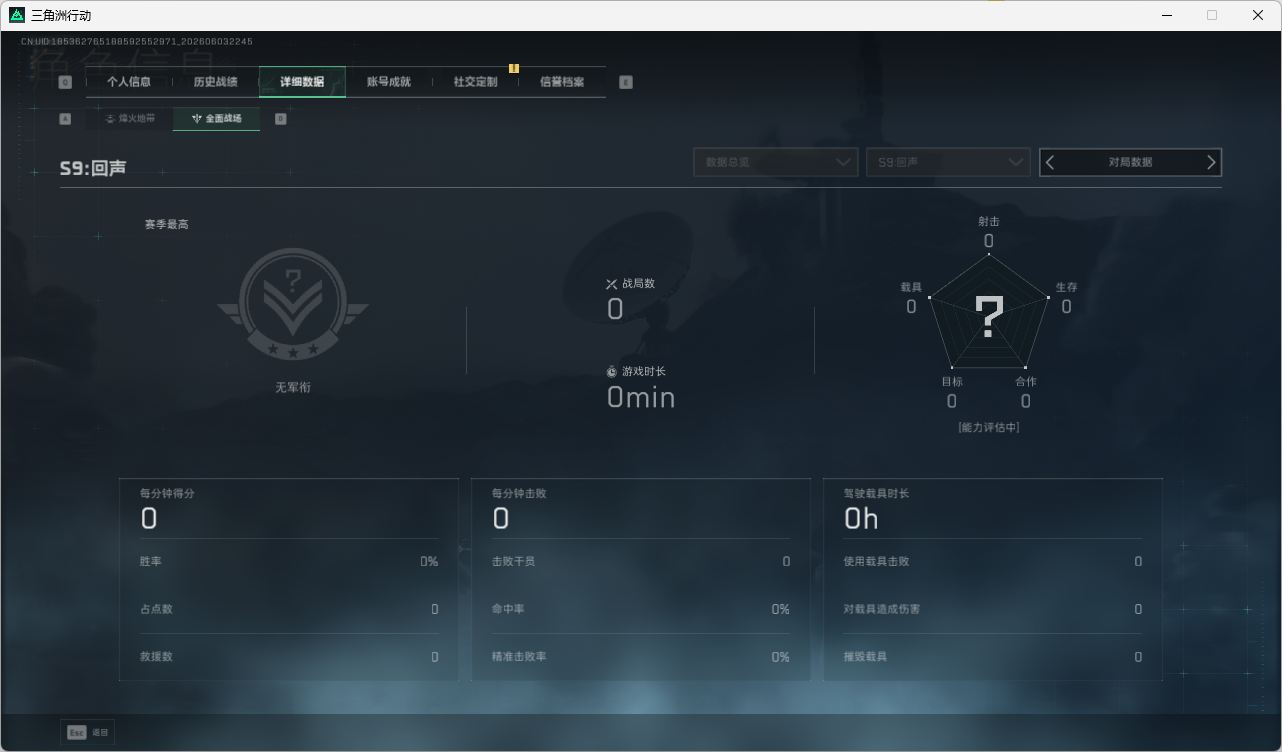Click the 摧毁载具 stat row
The width and height of the screenshot is (1282, 752).
click(x=993, y=657)
